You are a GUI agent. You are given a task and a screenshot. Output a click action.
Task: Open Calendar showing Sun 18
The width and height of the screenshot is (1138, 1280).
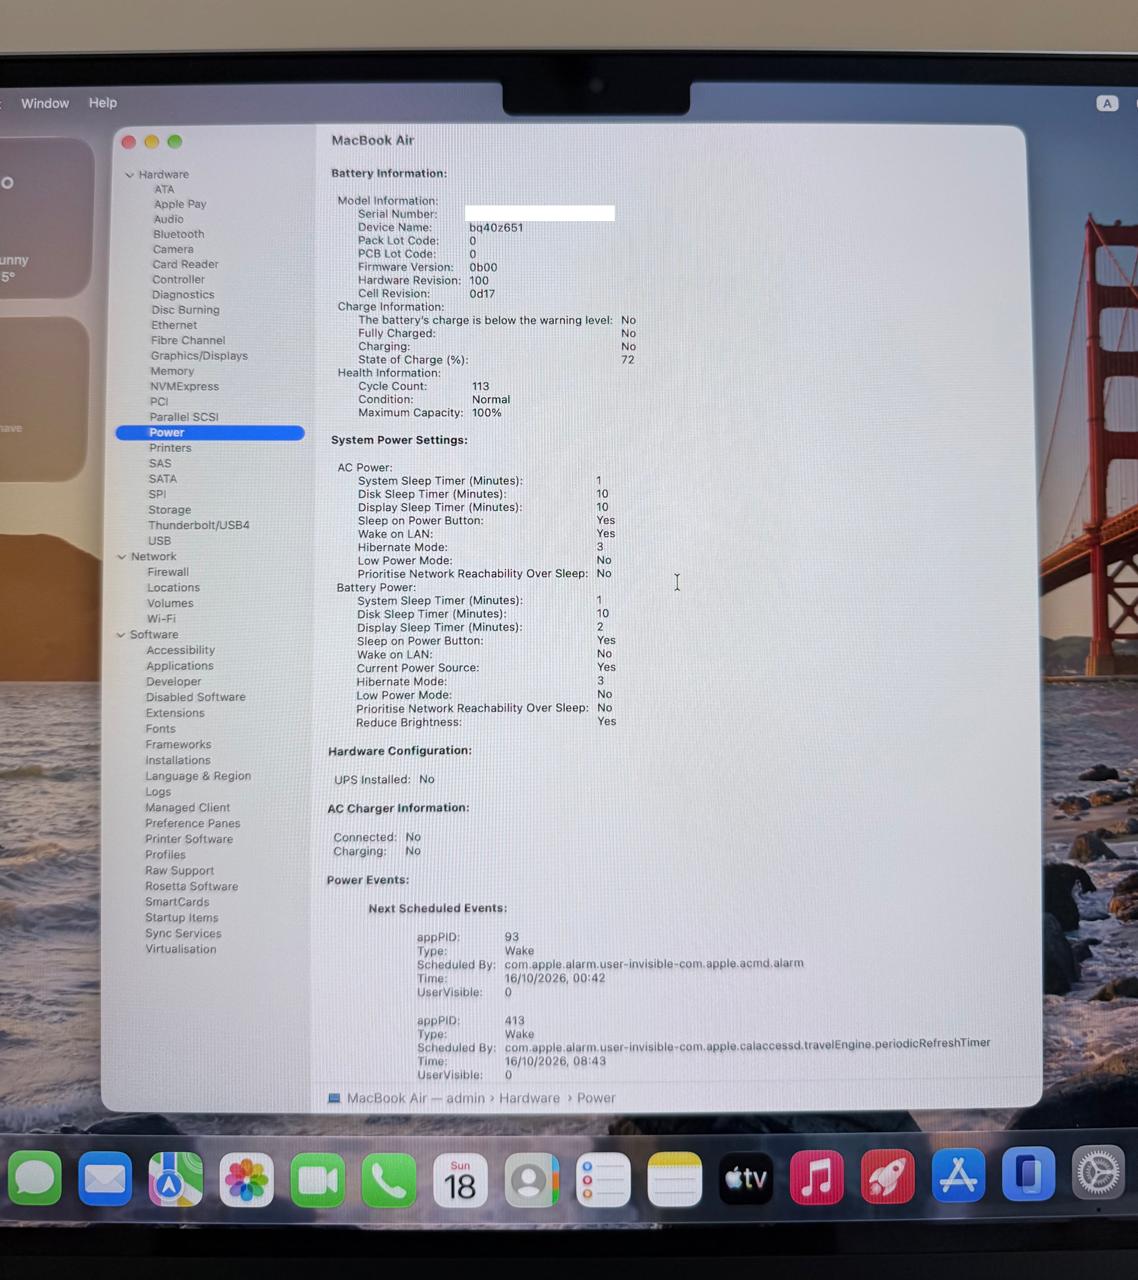click(460, 1180)
